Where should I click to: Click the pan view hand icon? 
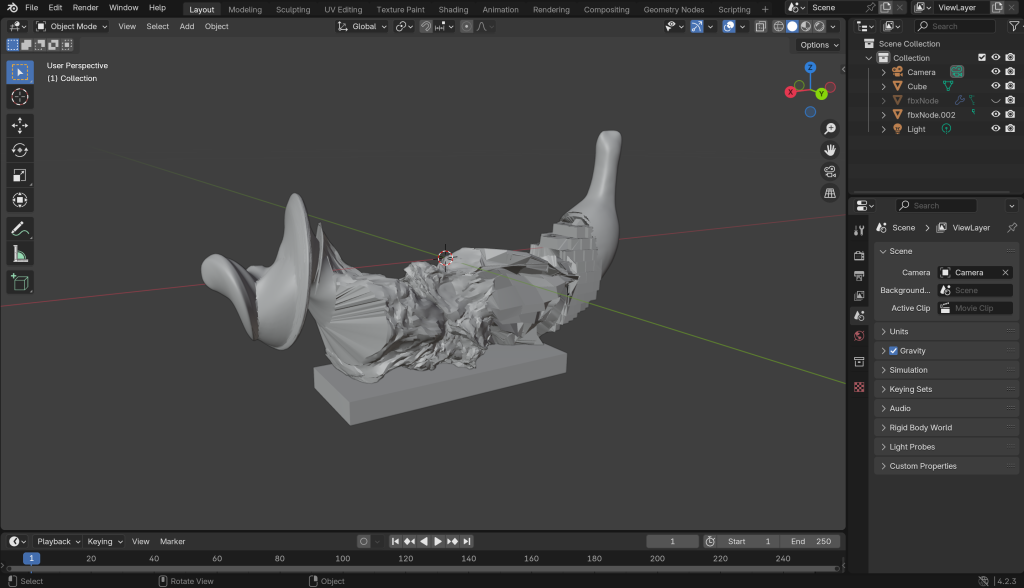830,150
